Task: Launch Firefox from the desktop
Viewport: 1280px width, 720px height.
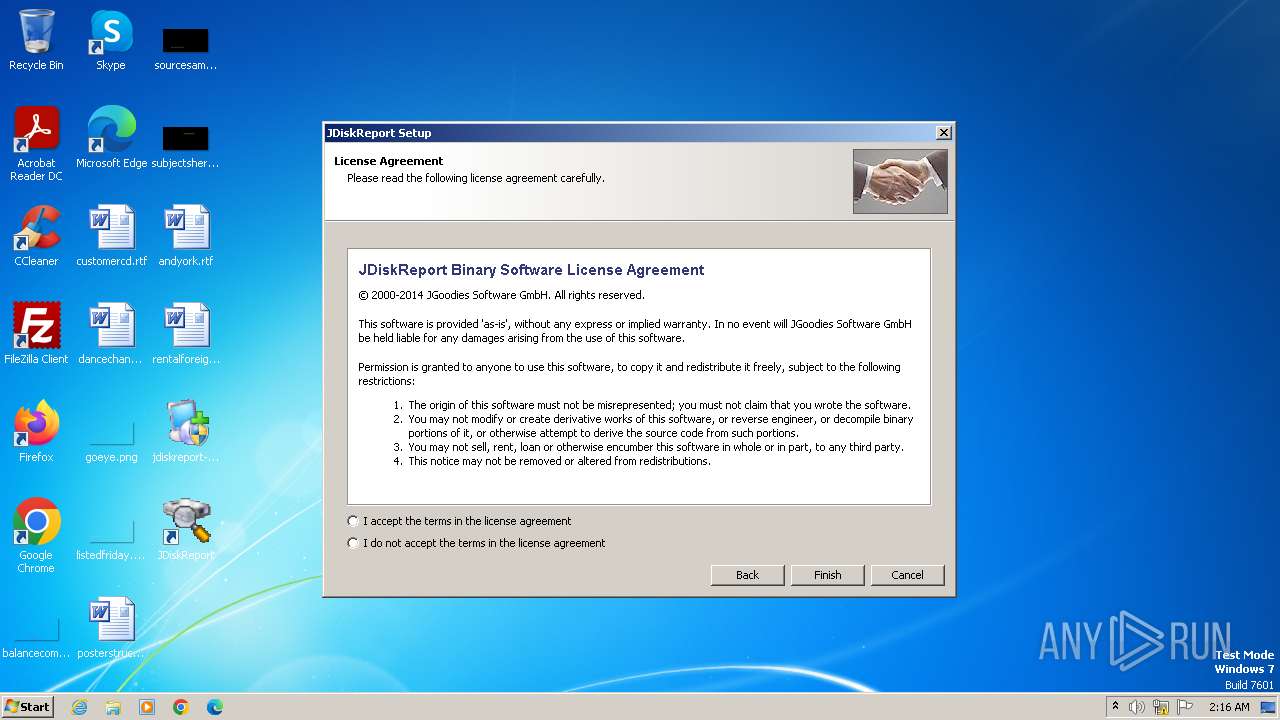Action: 37,432
